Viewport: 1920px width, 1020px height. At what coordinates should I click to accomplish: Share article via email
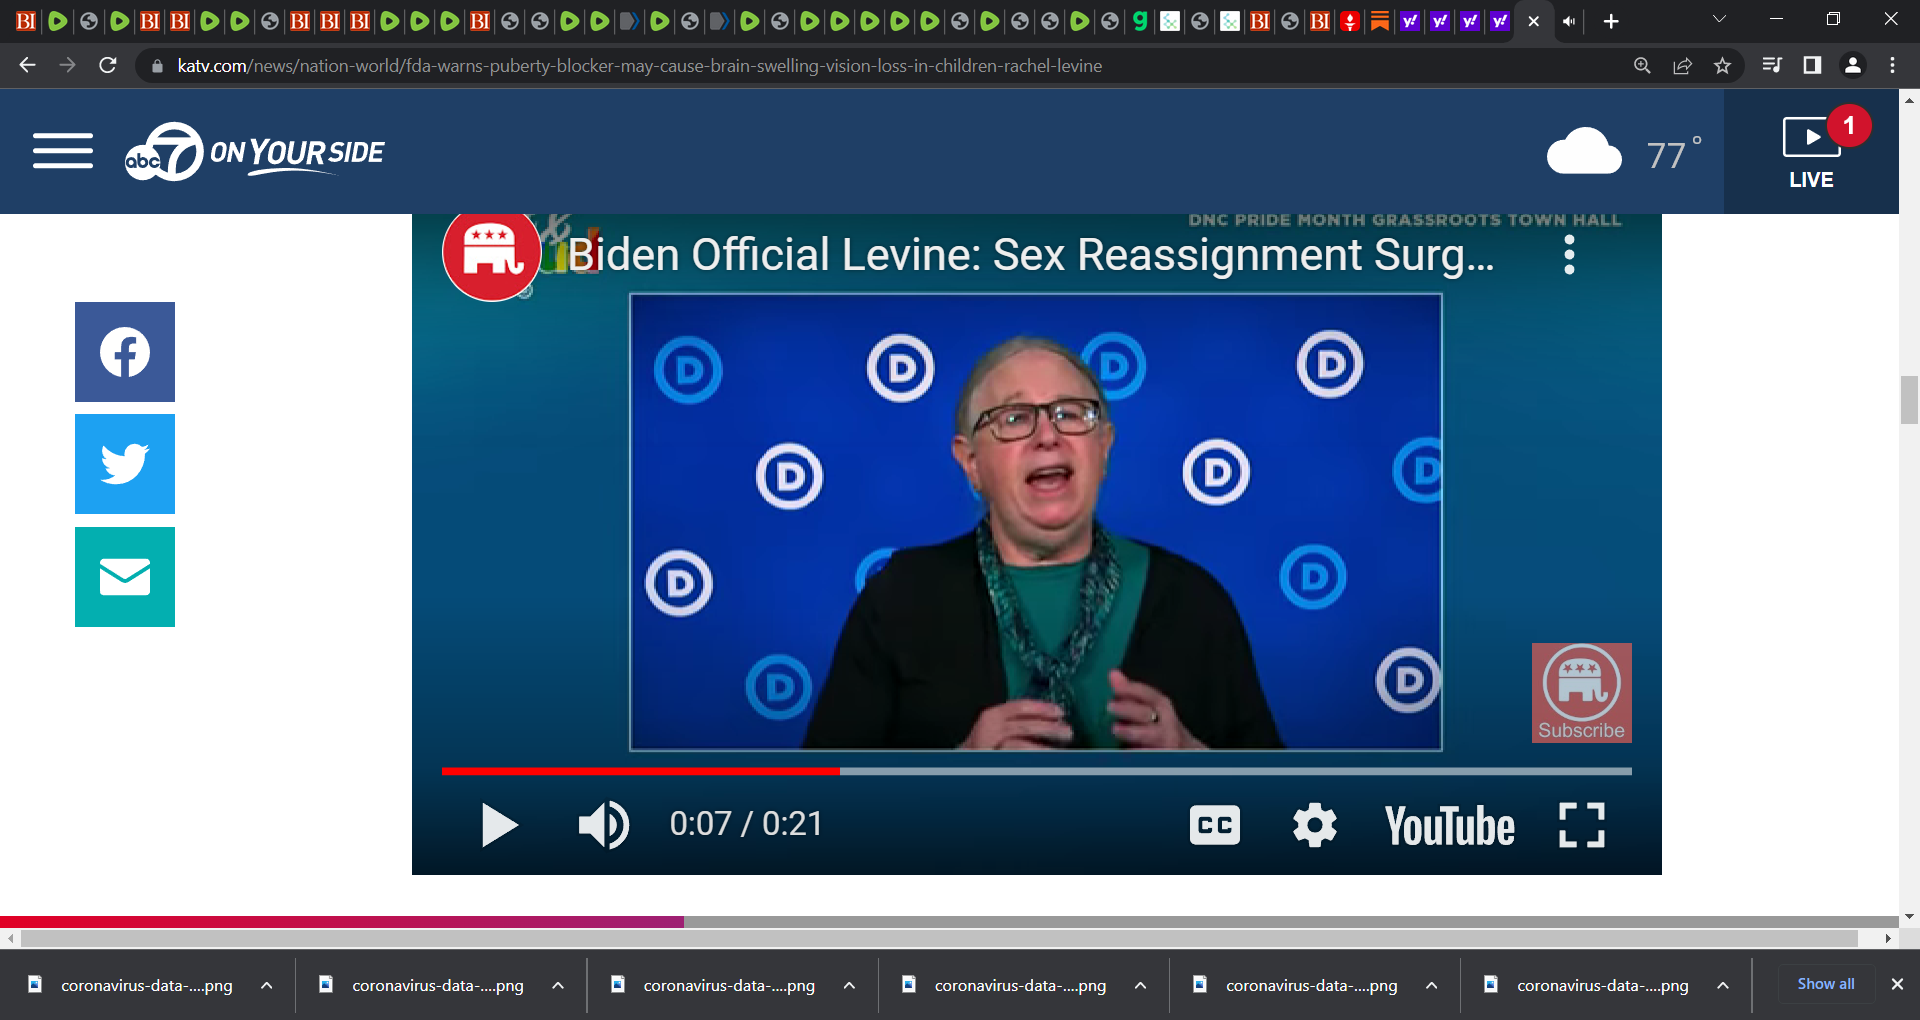point(125,577)
